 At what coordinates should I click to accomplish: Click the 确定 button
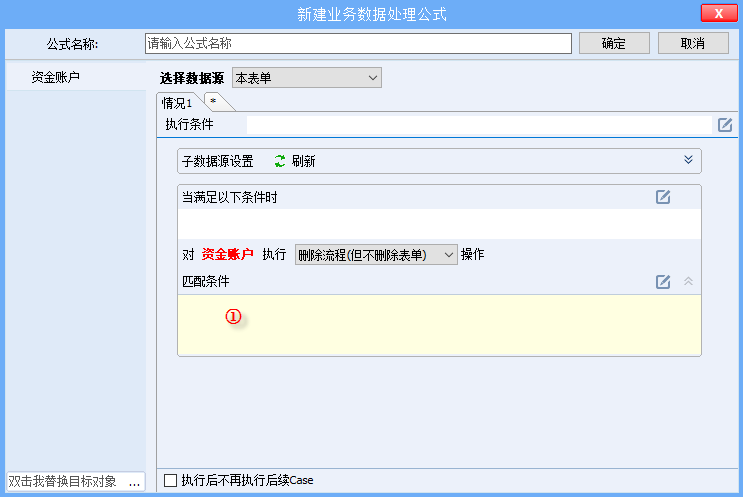(614, 44)
